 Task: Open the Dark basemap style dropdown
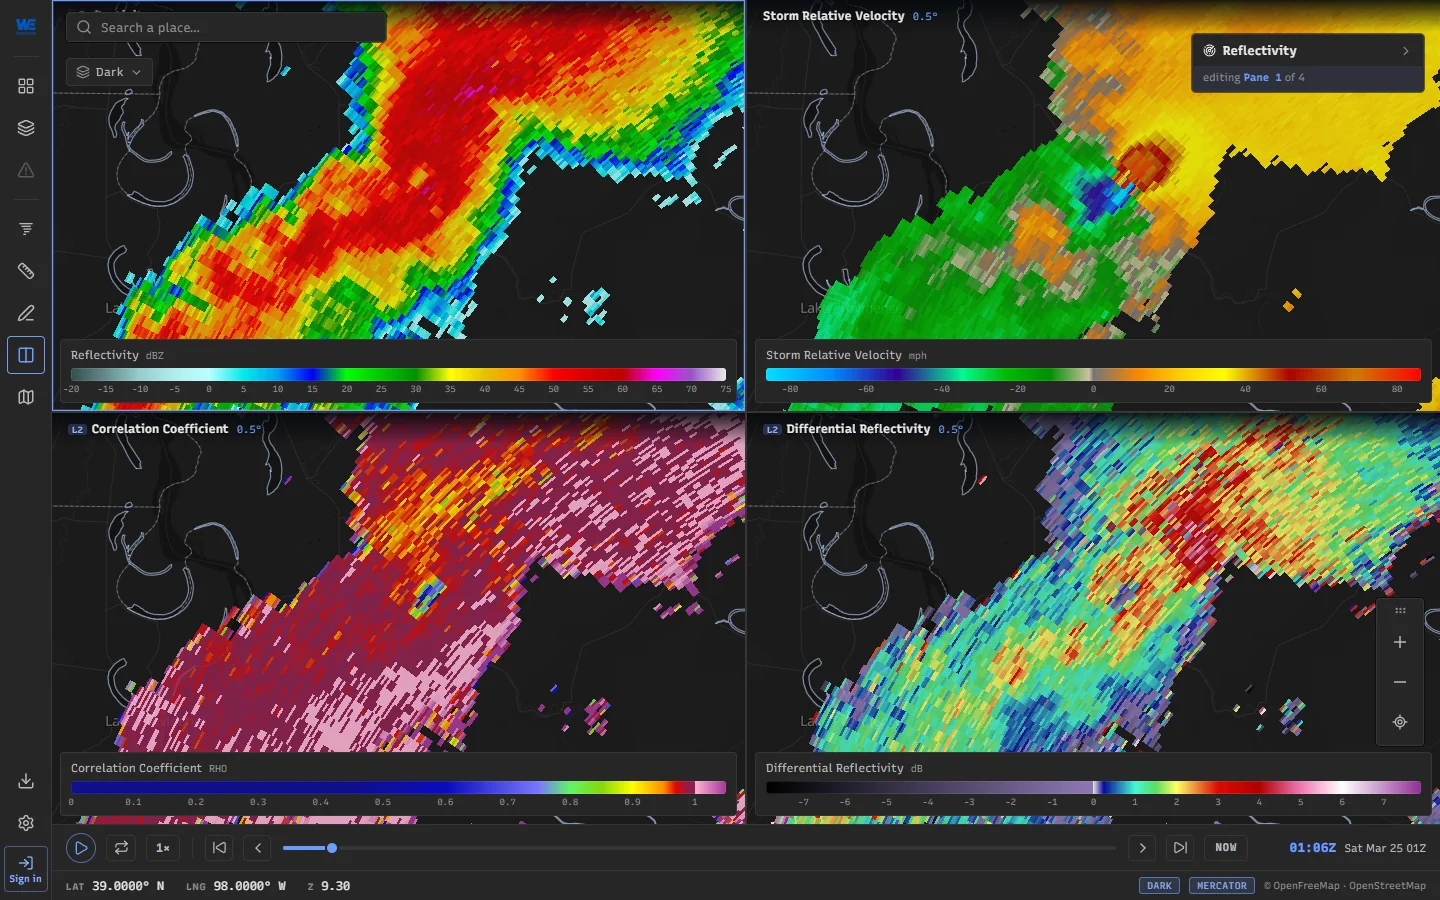tap(109, 72)
